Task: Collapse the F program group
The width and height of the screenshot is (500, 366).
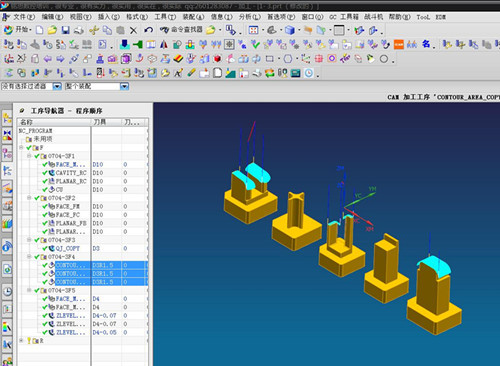Action: tap(21, 147)
